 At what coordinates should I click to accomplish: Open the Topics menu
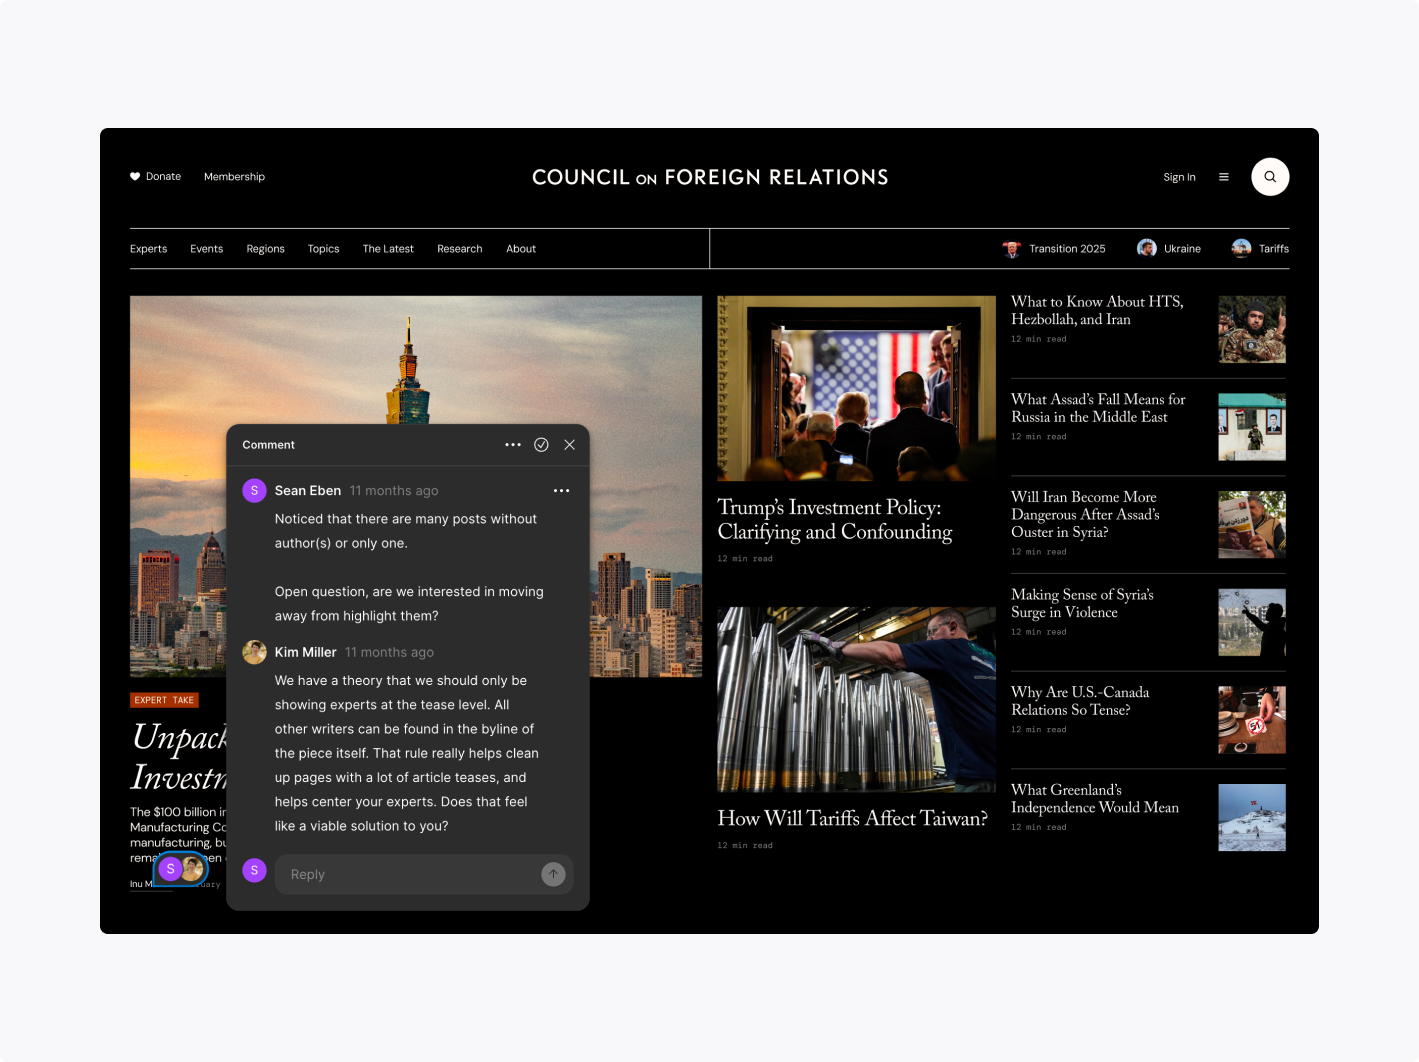point(324,249)
